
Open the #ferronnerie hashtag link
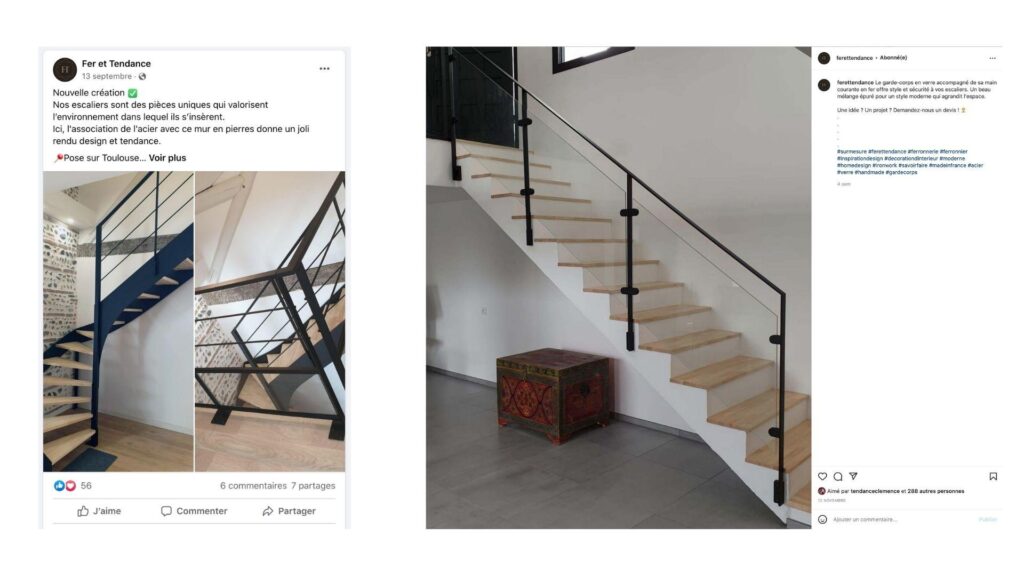[923, 152]
